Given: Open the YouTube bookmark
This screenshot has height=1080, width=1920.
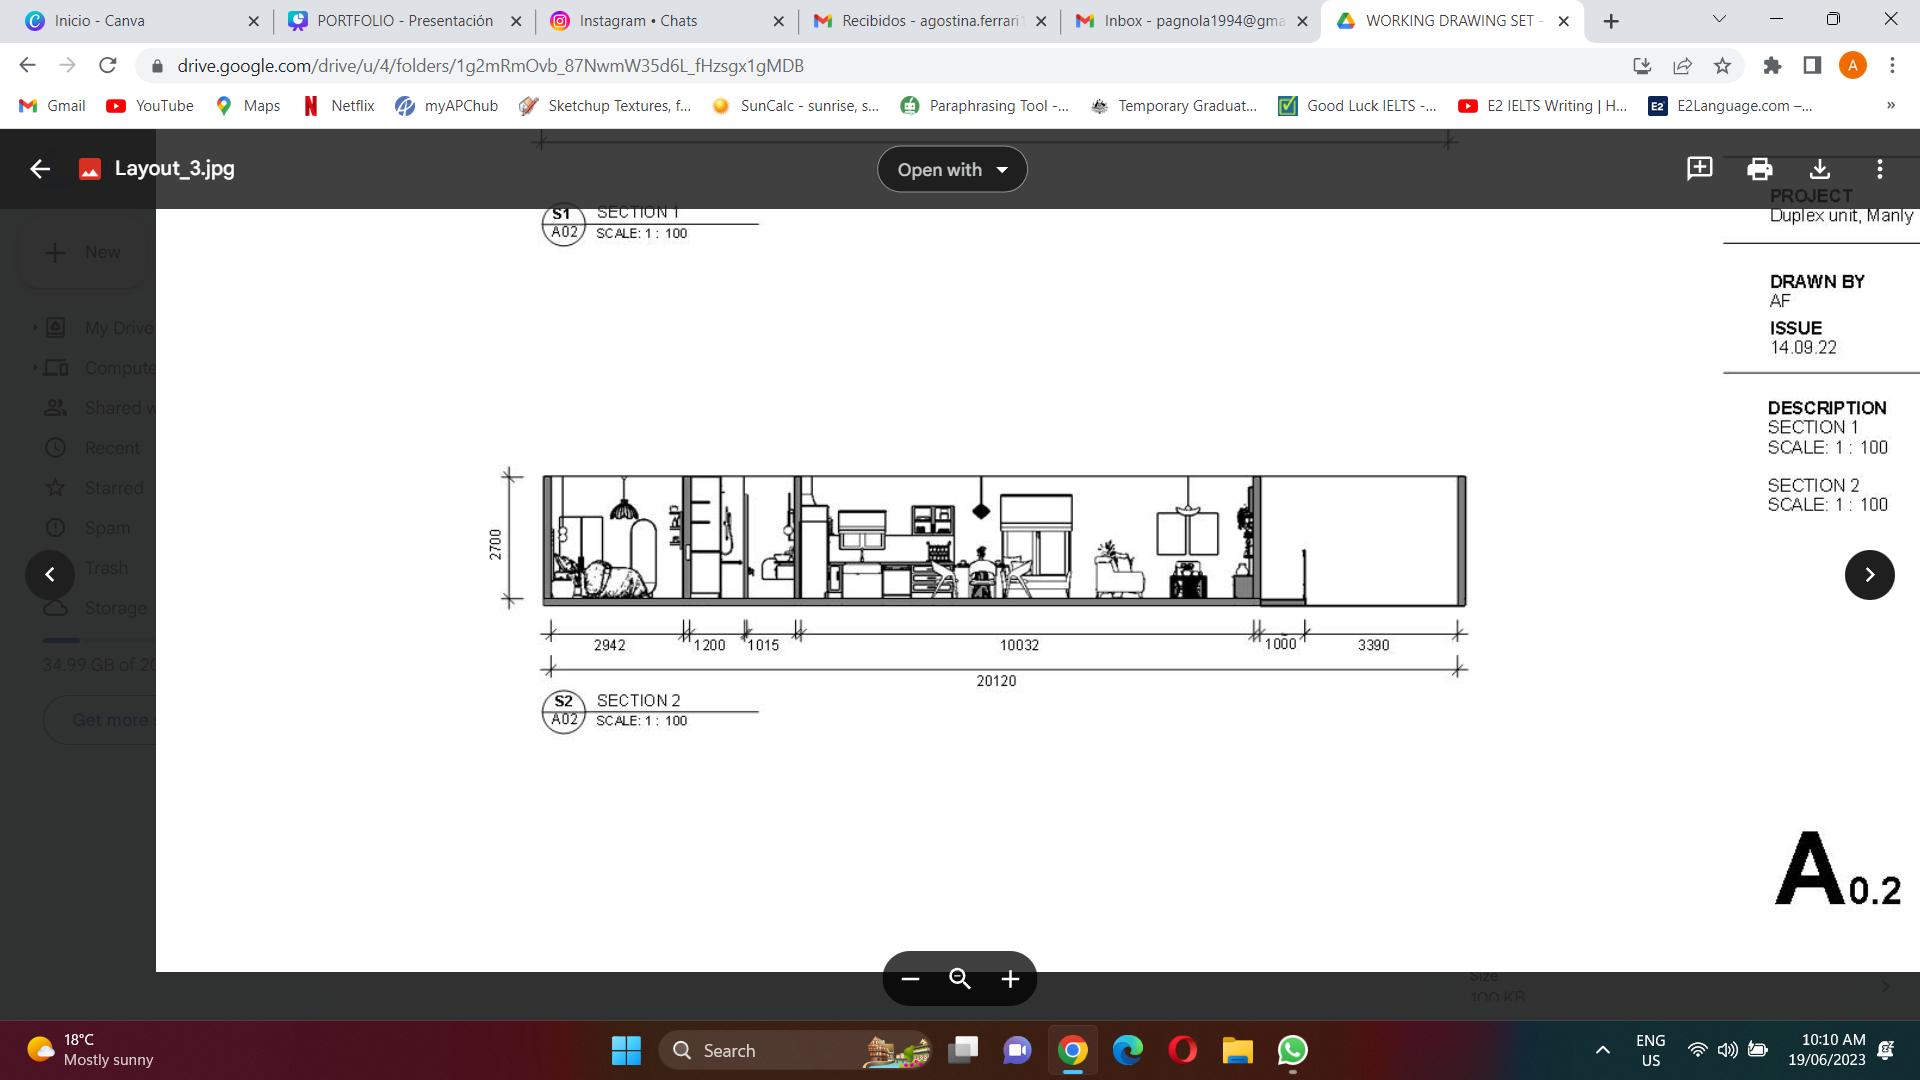Looking at the screenshot, I should coord(150,106).
